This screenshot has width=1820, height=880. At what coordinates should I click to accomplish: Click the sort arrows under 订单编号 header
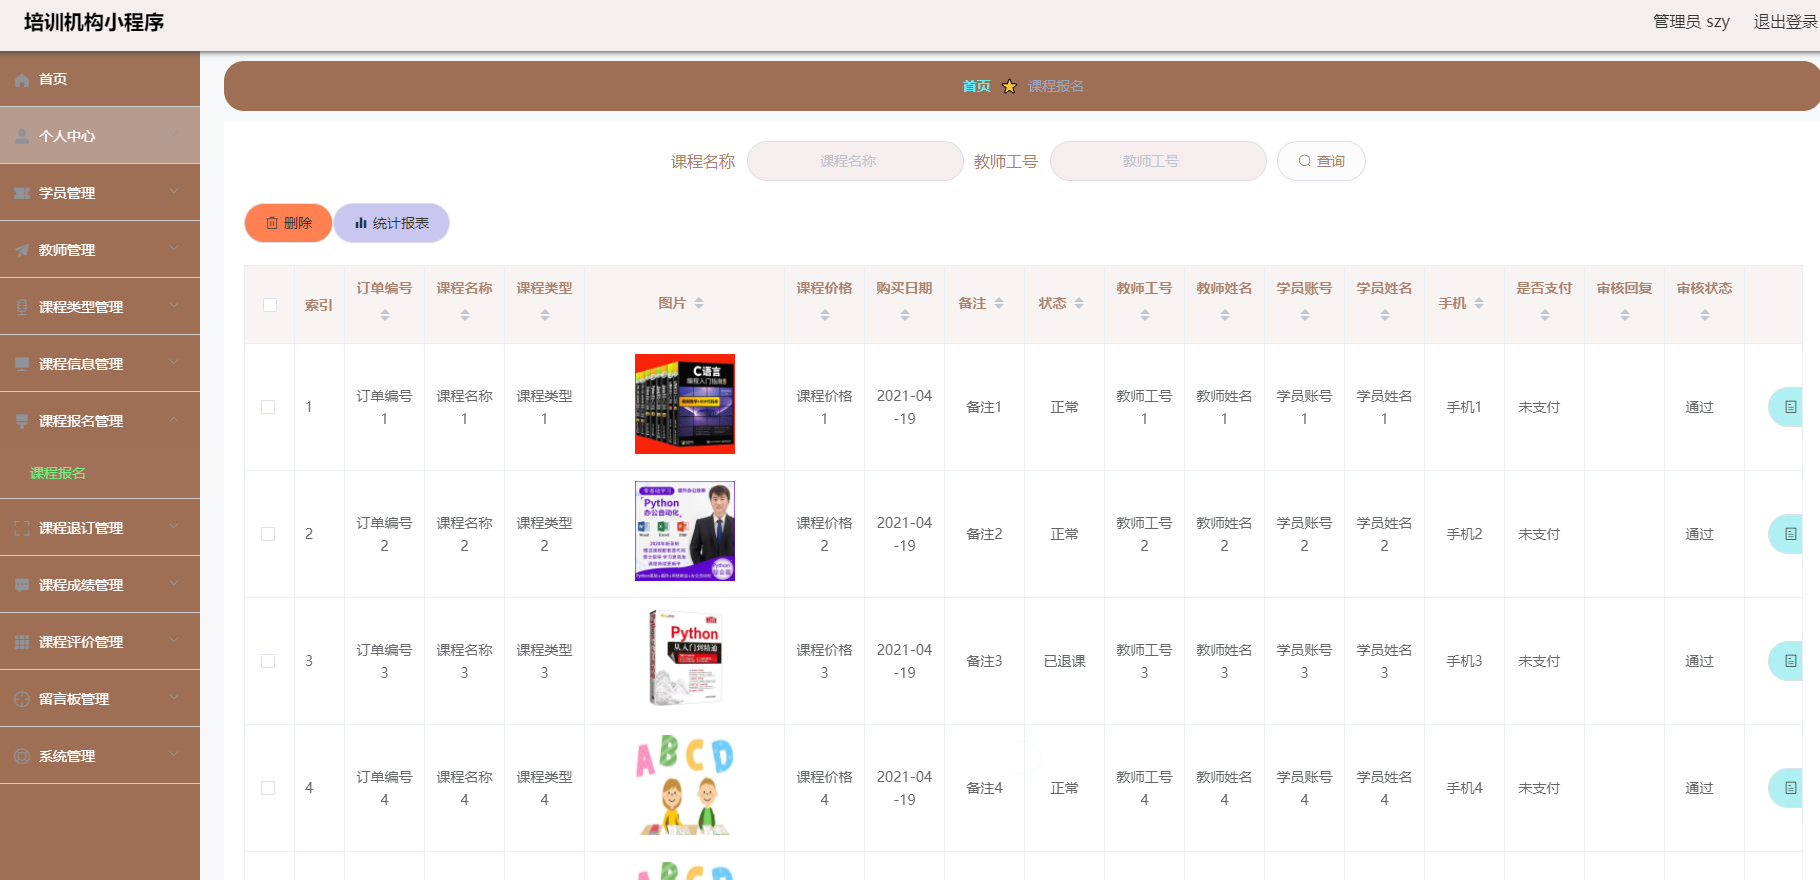(385, 315)
